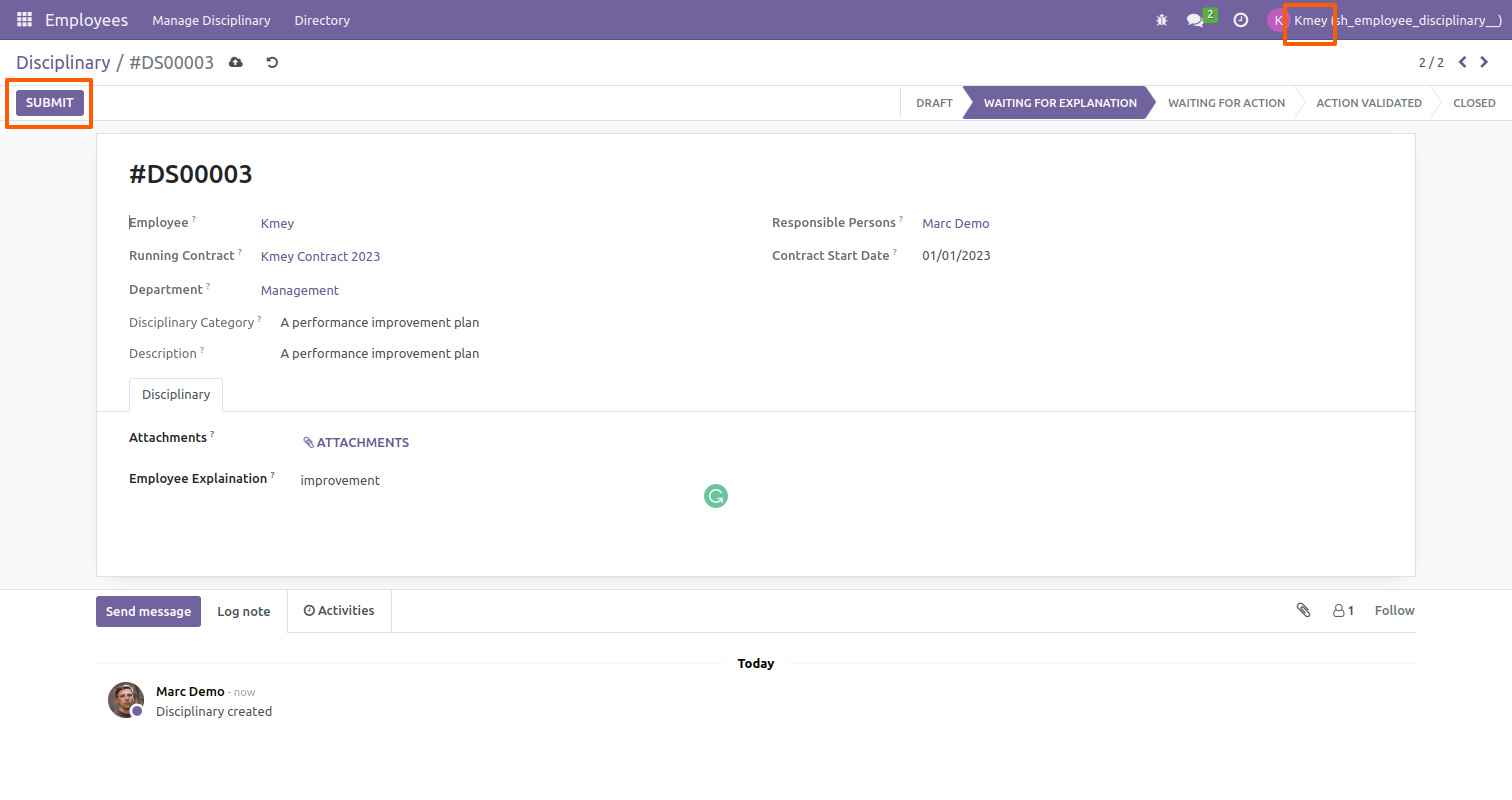Open Marc Demo responsible person link
The width and height of the screenshot is (1512, 800).
[x=956, y=224]
